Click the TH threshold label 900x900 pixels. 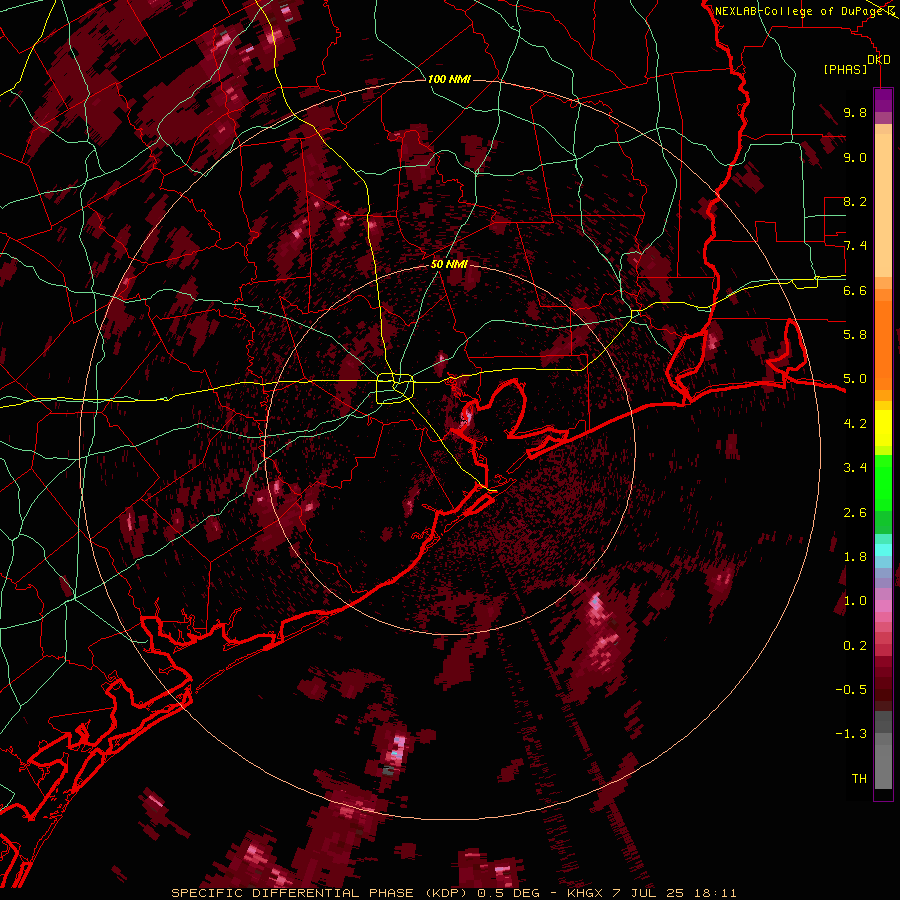pyautogui.click(x=859, y=779)
